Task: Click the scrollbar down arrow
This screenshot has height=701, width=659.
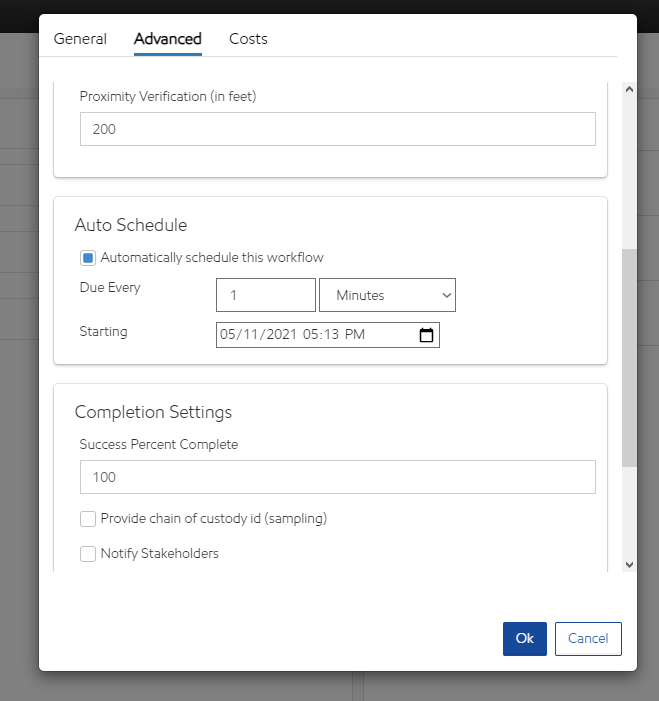Action: [629, 564]
